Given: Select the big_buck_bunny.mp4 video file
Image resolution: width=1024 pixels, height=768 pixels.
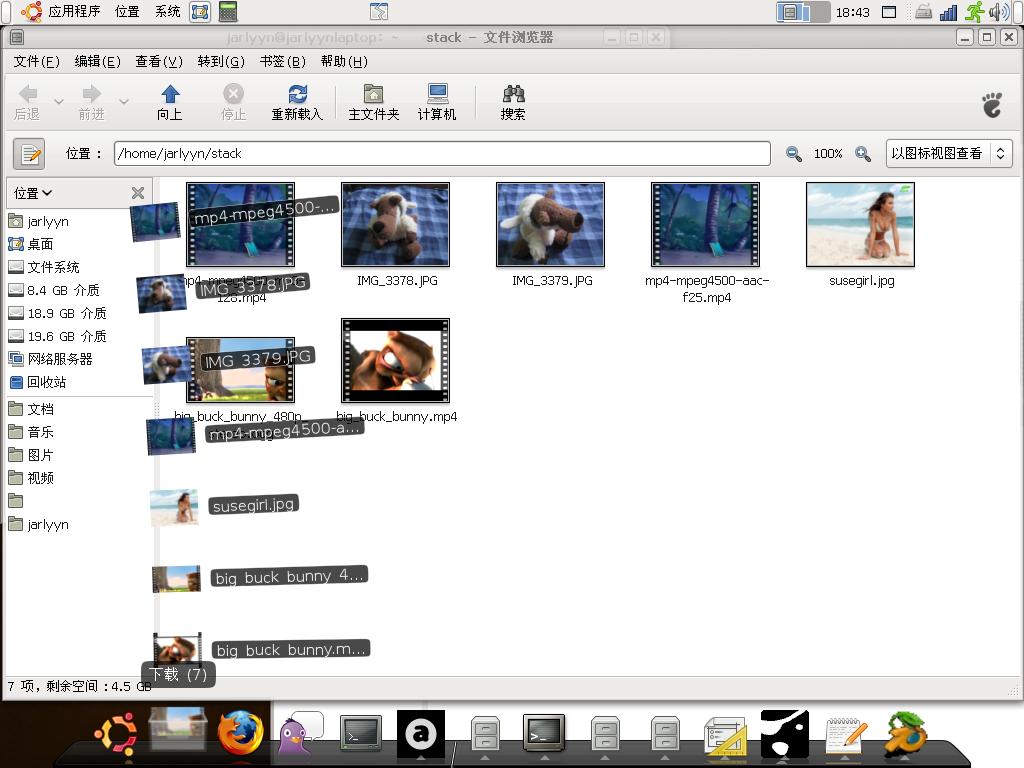Looking at the screenshot, I should pos(396,360).
